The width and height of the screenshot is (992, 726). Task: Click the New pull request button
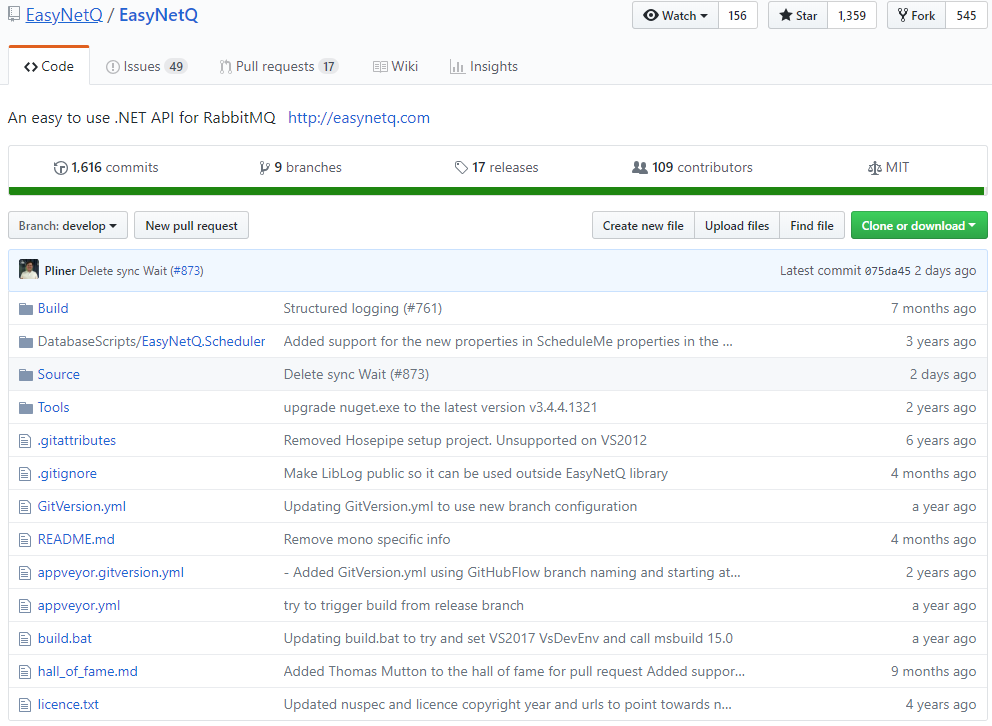(191, 226)
